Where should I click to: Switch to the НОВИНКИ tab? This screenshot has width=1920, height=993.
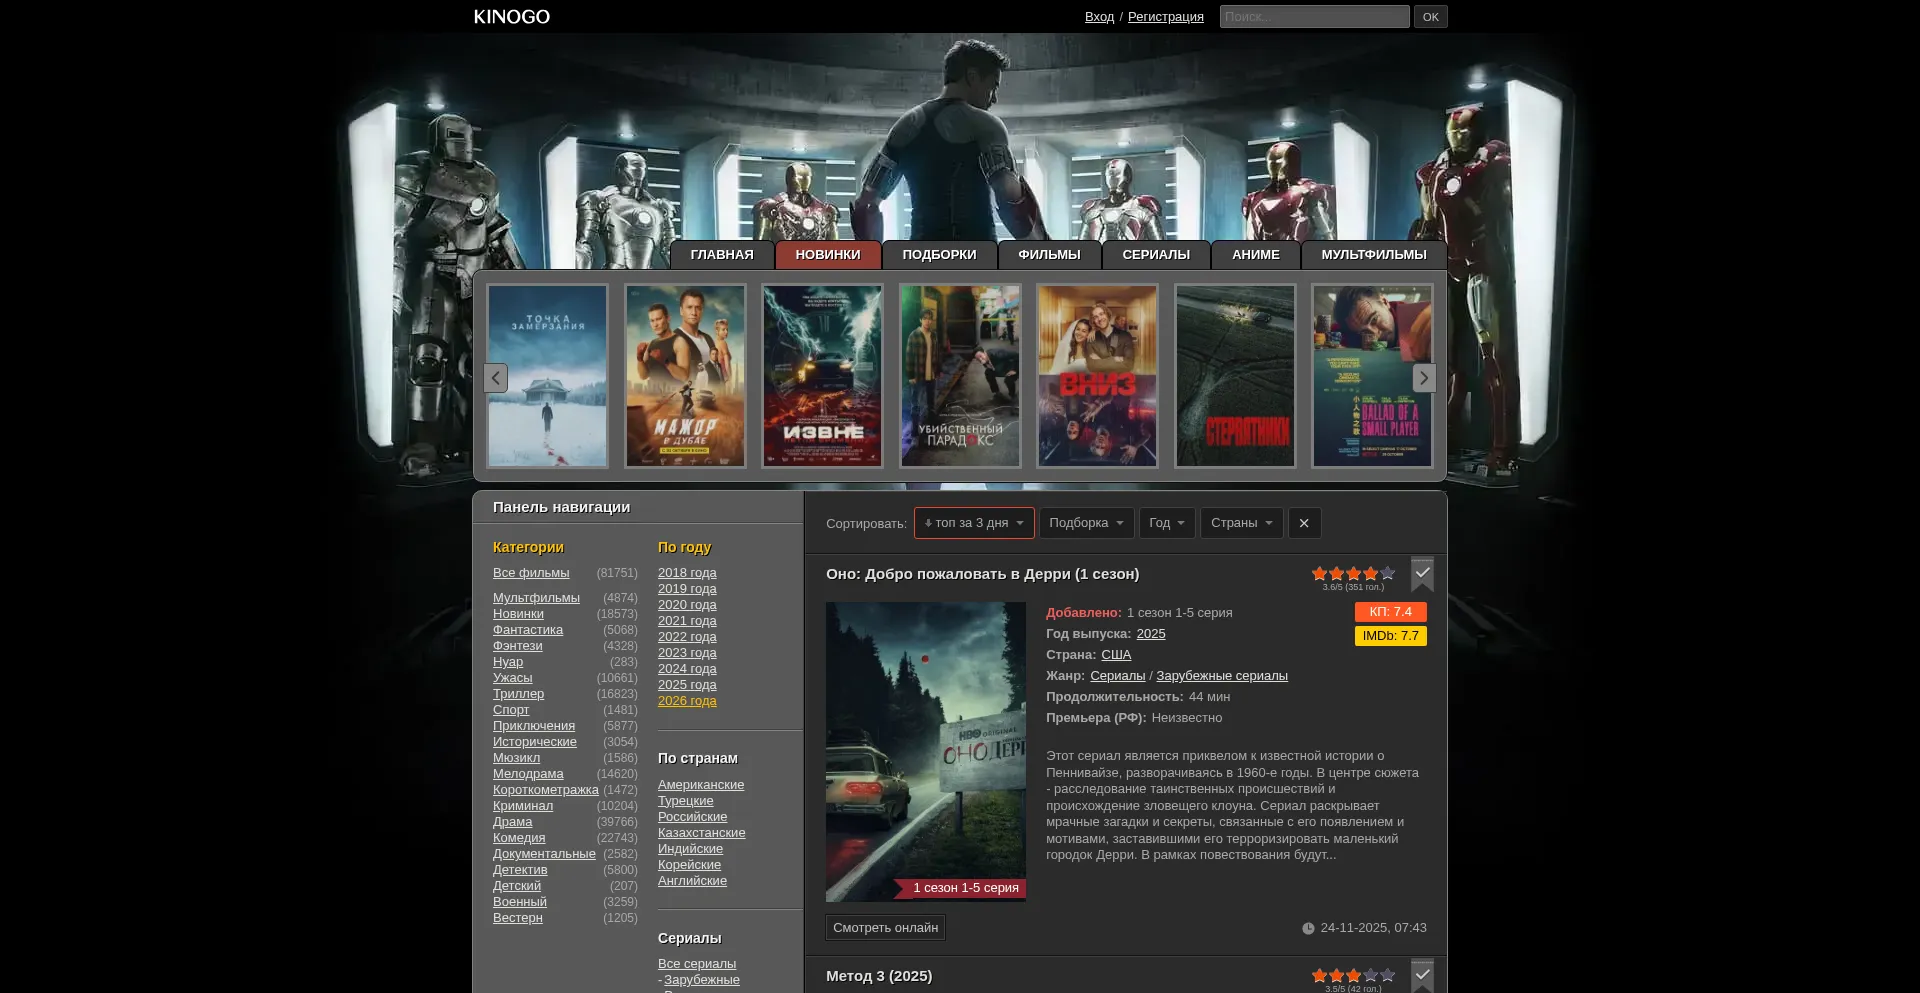[x=827, y=255]
